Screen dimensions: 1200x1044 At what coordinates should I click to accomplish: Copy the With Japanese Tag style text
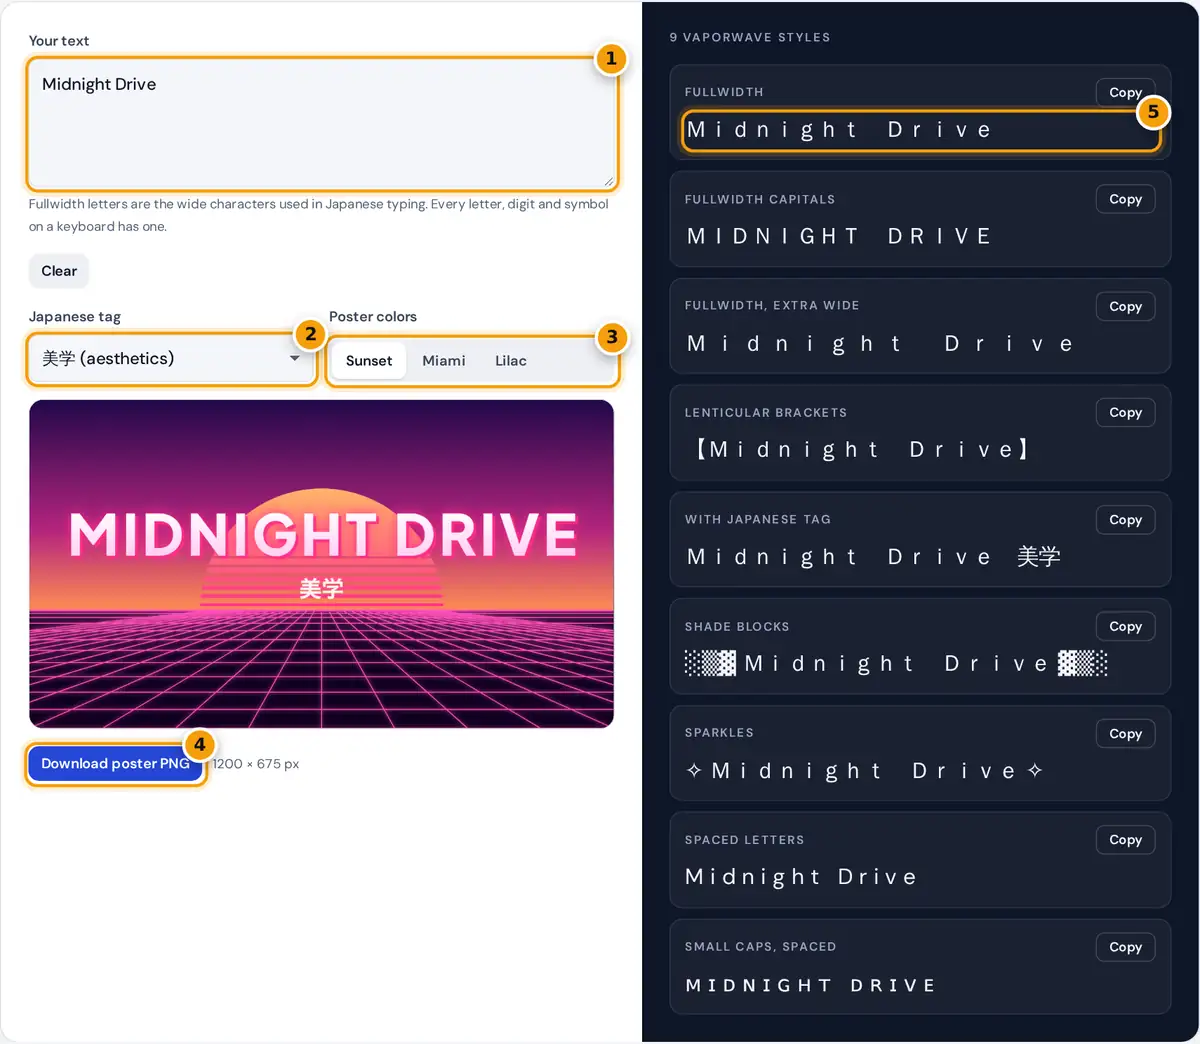point(1125,520)
